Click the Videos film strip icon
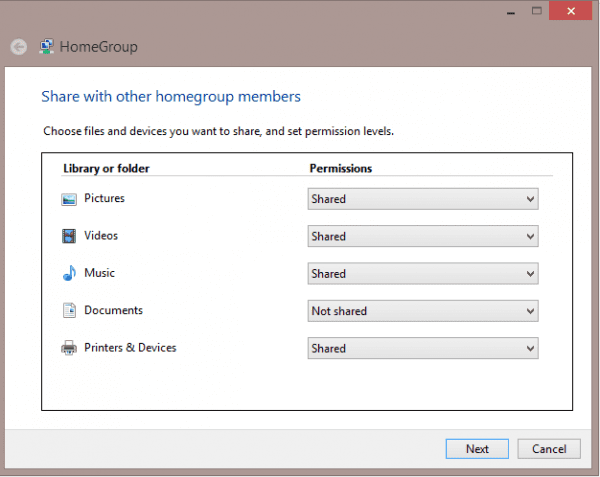This screenshot has width=600, height=477. click(69, 236)
